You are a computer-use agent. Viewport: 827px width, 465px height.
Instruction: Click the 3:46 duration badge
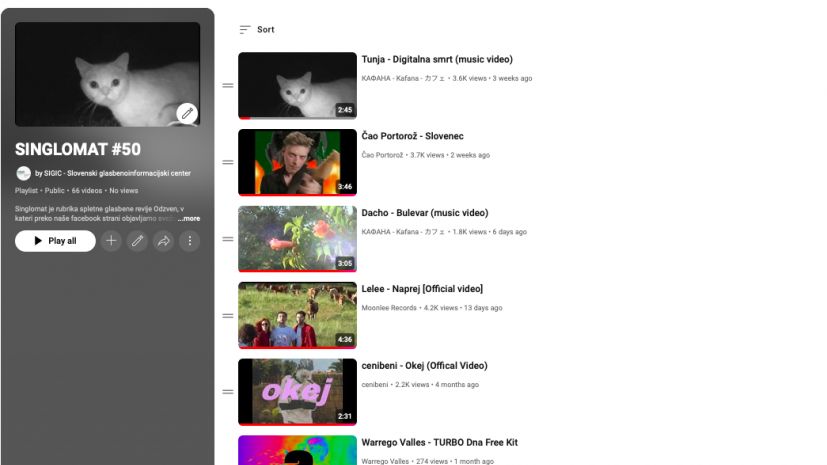(x=345, y=187)
